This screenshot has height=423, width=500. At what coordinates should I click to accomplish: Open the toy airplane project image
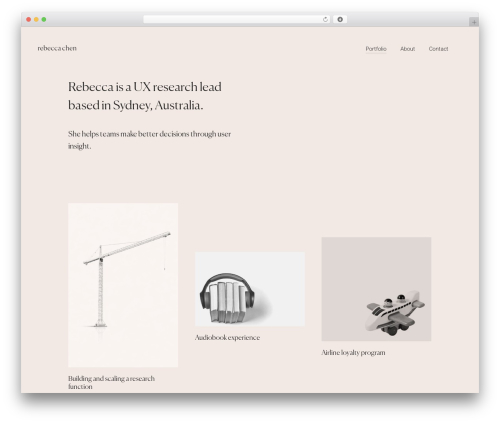point(376,289)
